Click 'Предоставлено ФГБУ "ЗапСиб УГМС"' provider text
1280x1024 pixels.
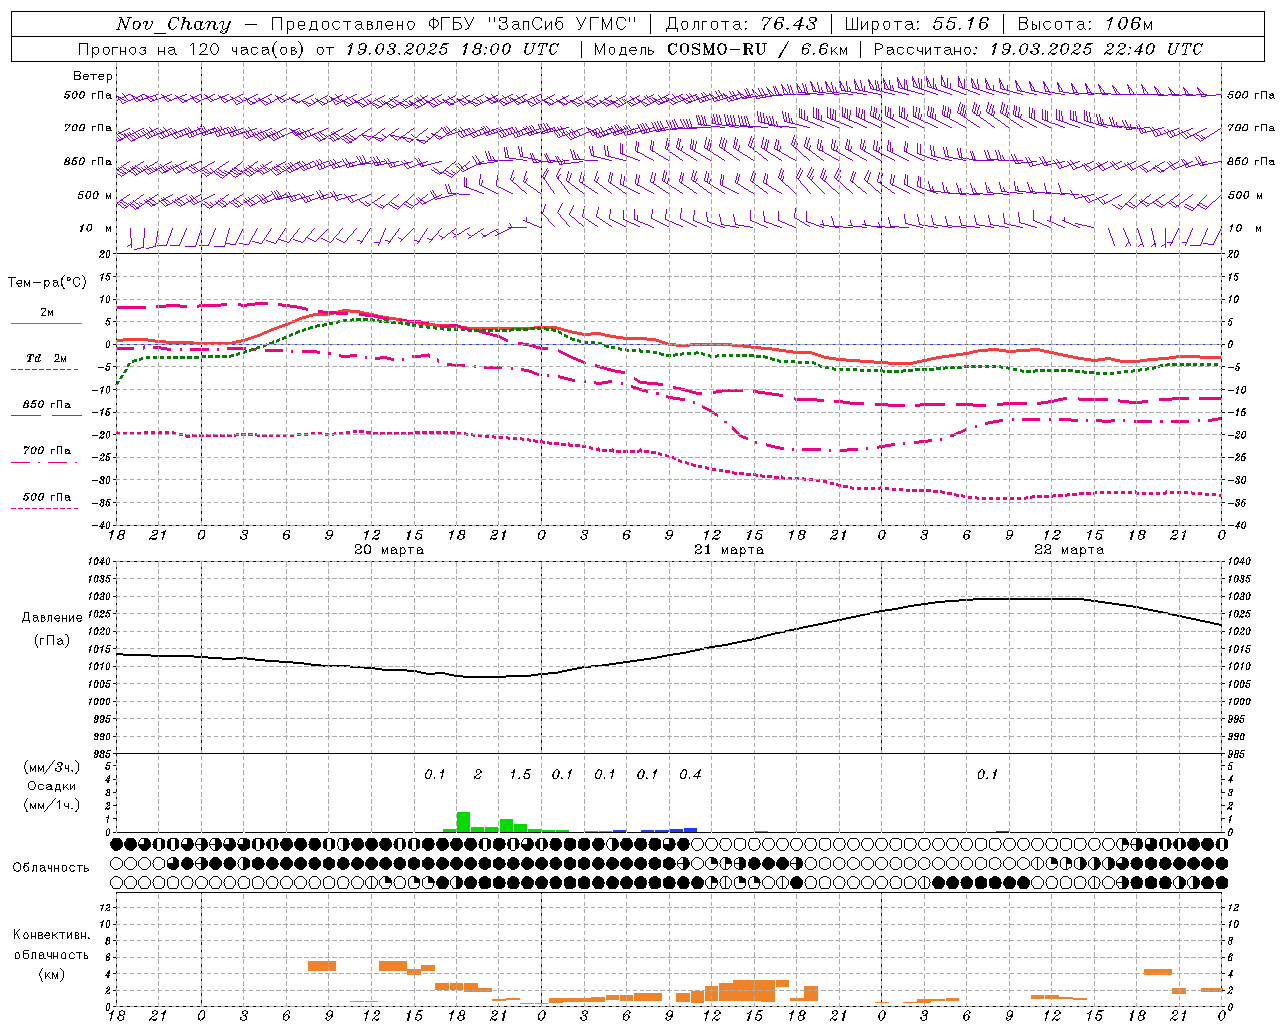pyautogui.click(x=454, y=24)
